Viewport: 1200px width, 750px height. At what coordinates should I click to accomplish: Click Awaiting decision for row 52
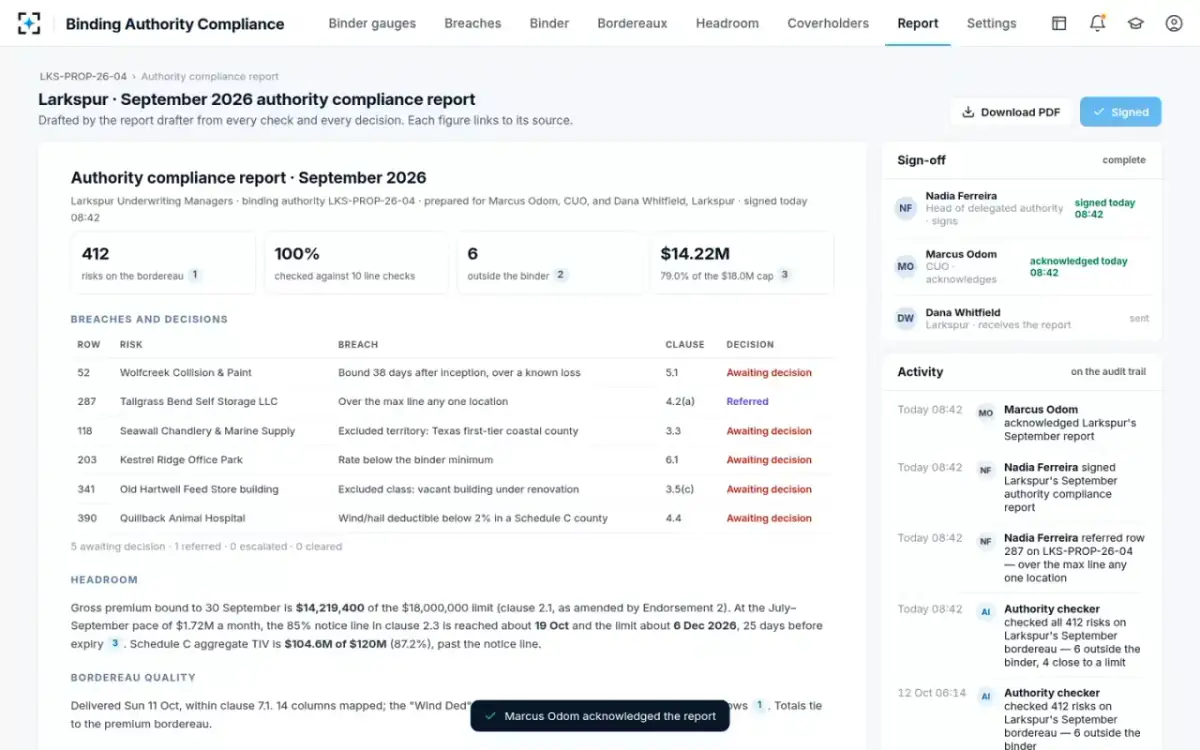point(769,373)
